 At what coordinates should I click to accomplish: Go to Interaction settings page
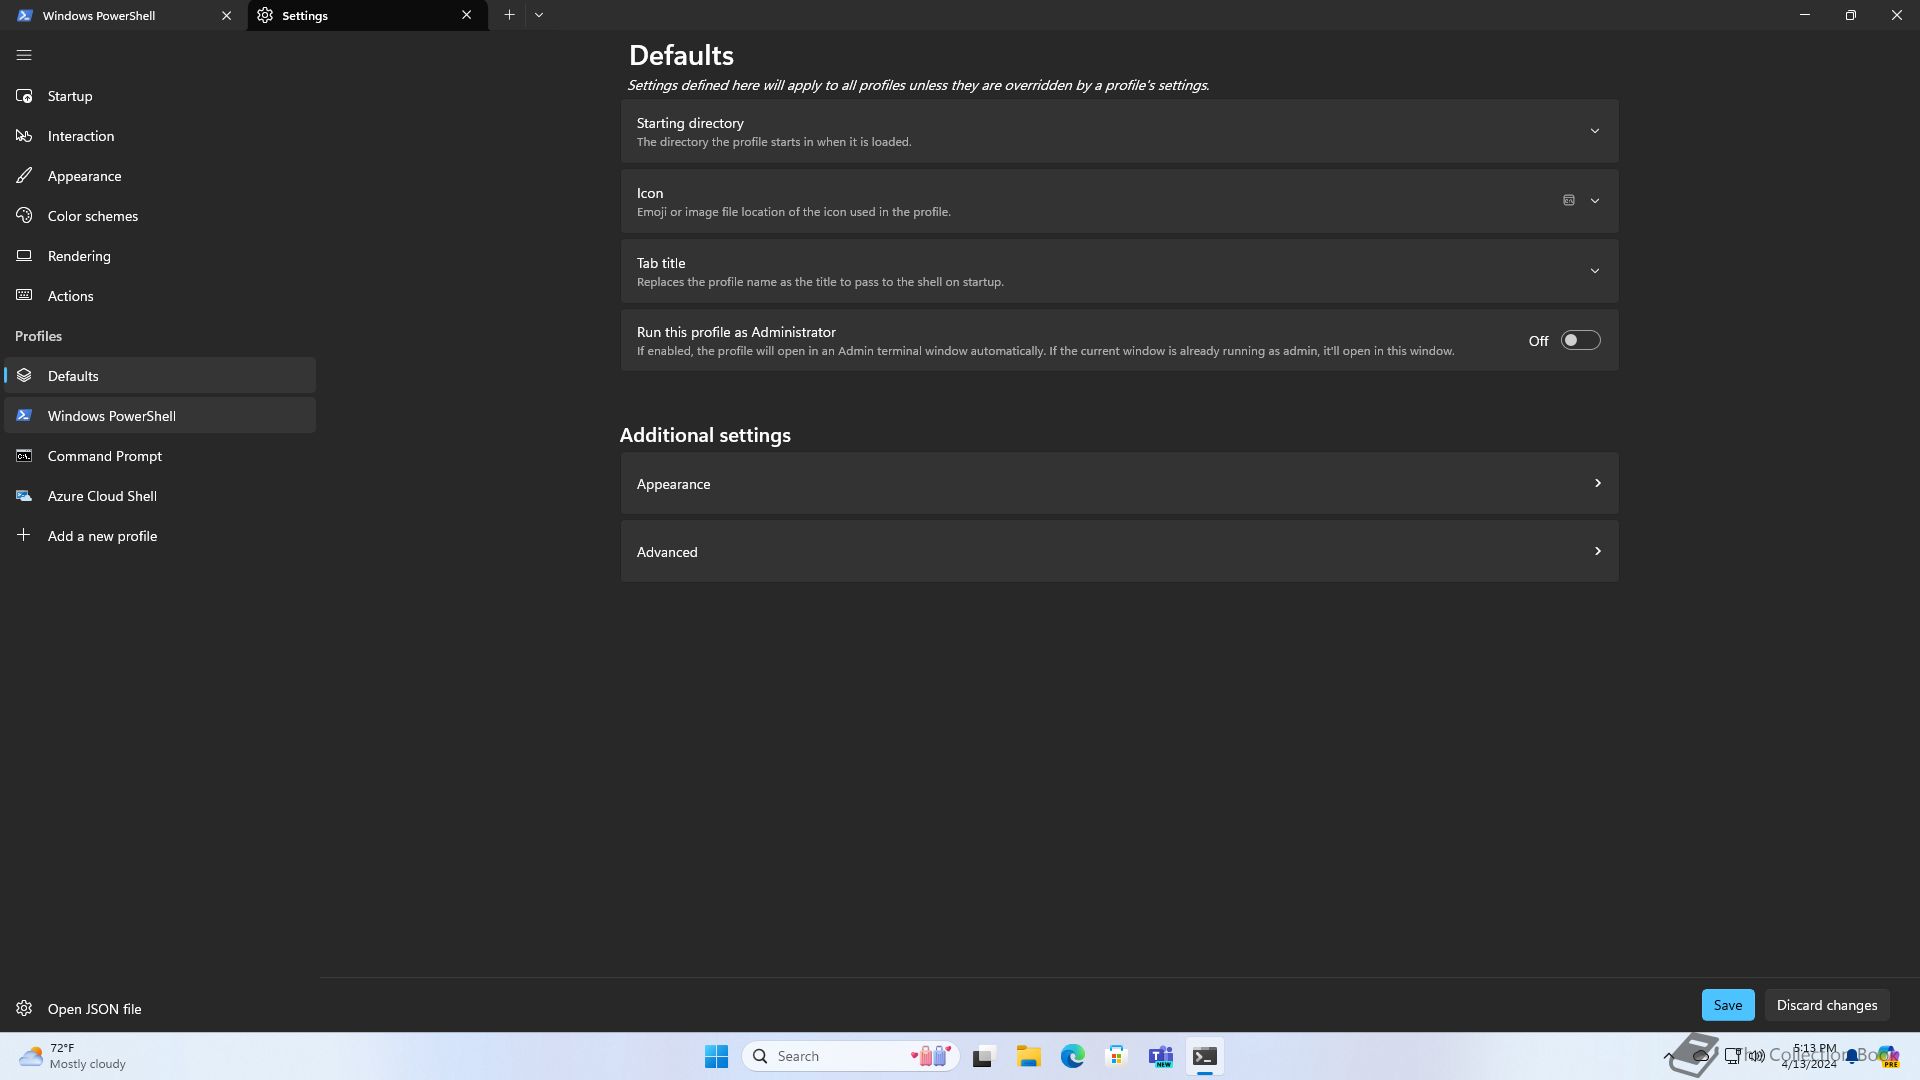pyautogui.click(x=160, y=136)
